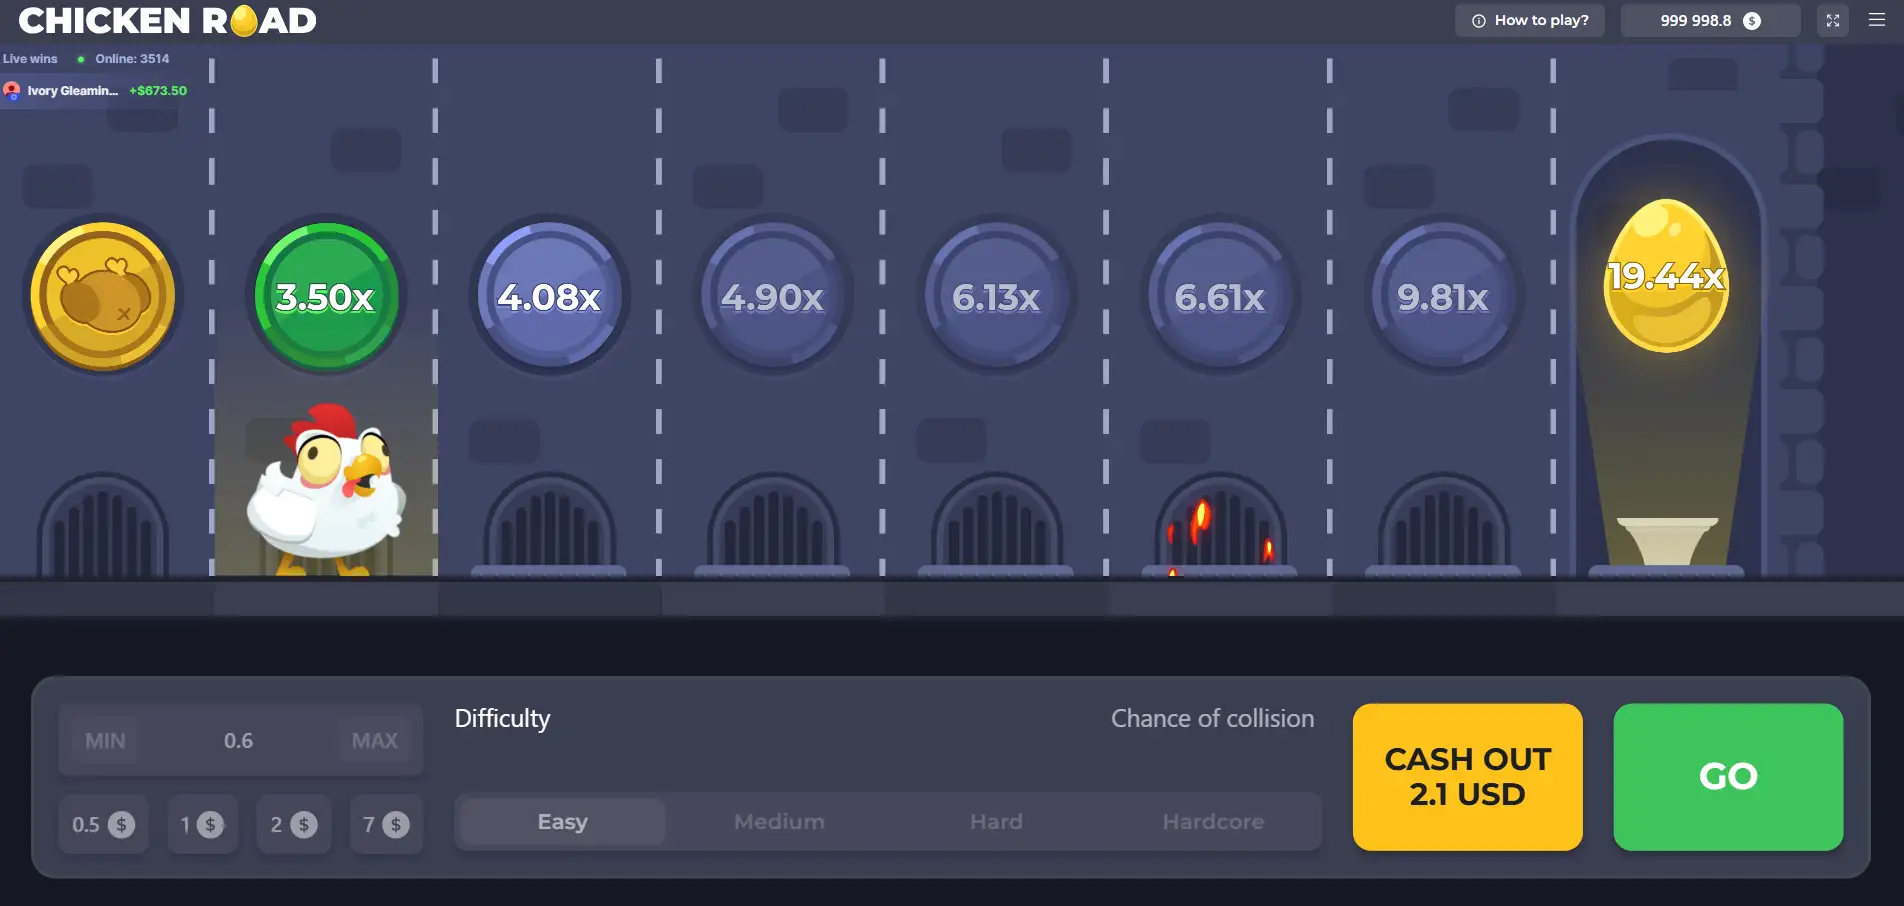Open the How to play? help

1530,20
